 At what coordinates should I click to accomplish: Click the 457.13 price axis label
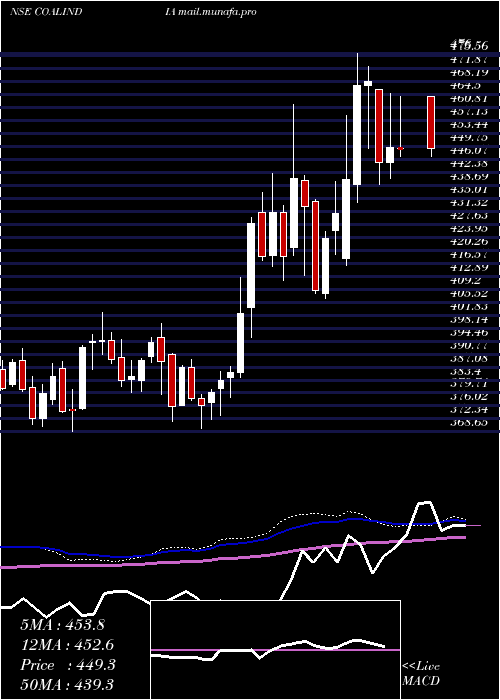(469, 113)
